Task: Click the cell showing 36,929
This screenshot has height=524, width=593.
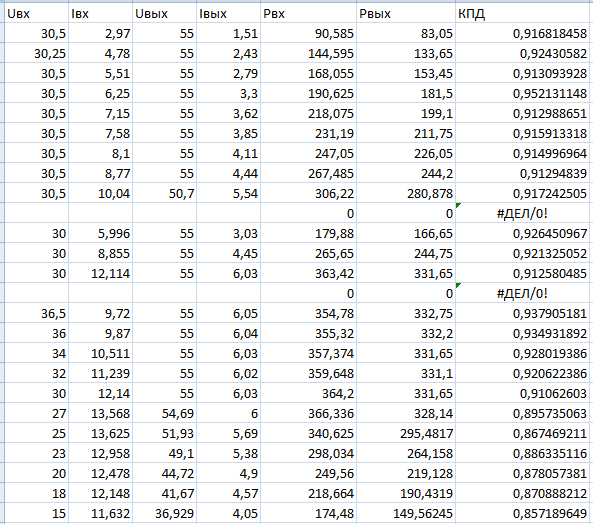Action: [165, 513]
